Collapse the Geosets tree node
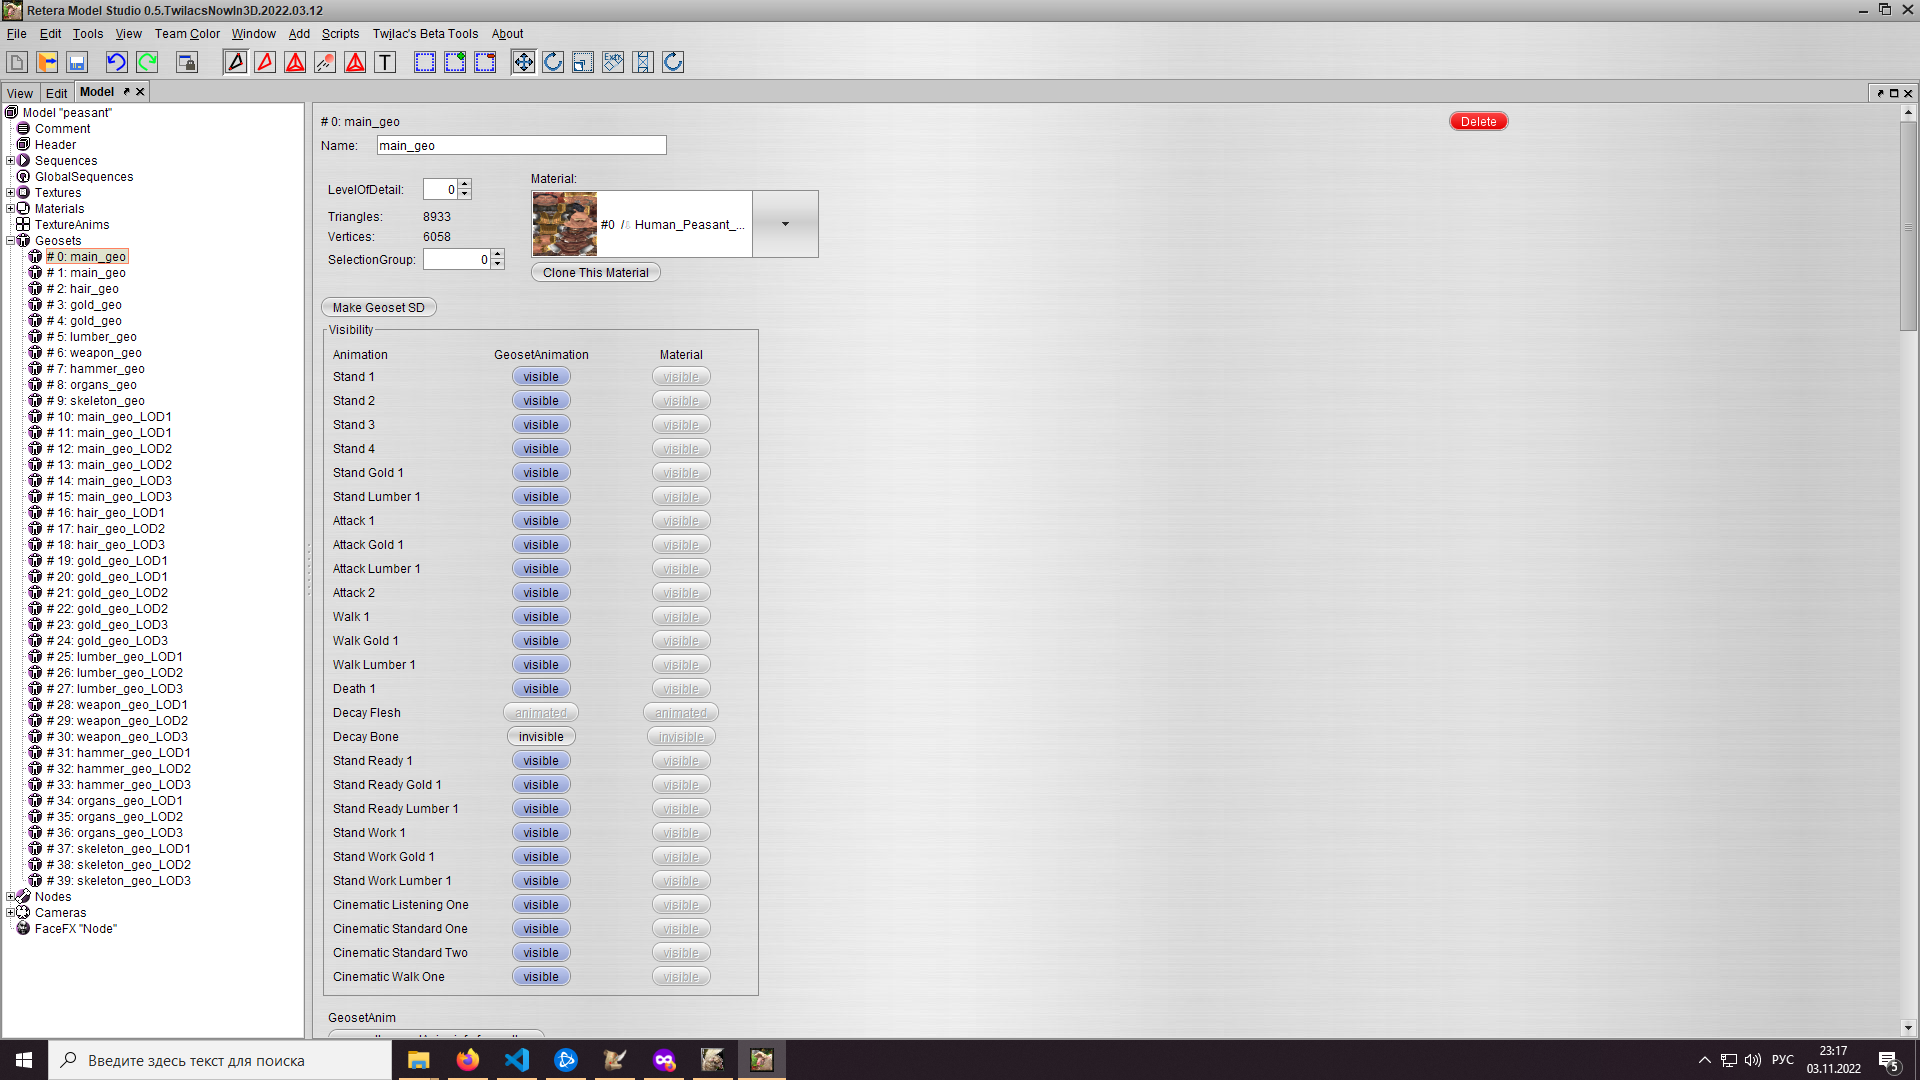 10,241
